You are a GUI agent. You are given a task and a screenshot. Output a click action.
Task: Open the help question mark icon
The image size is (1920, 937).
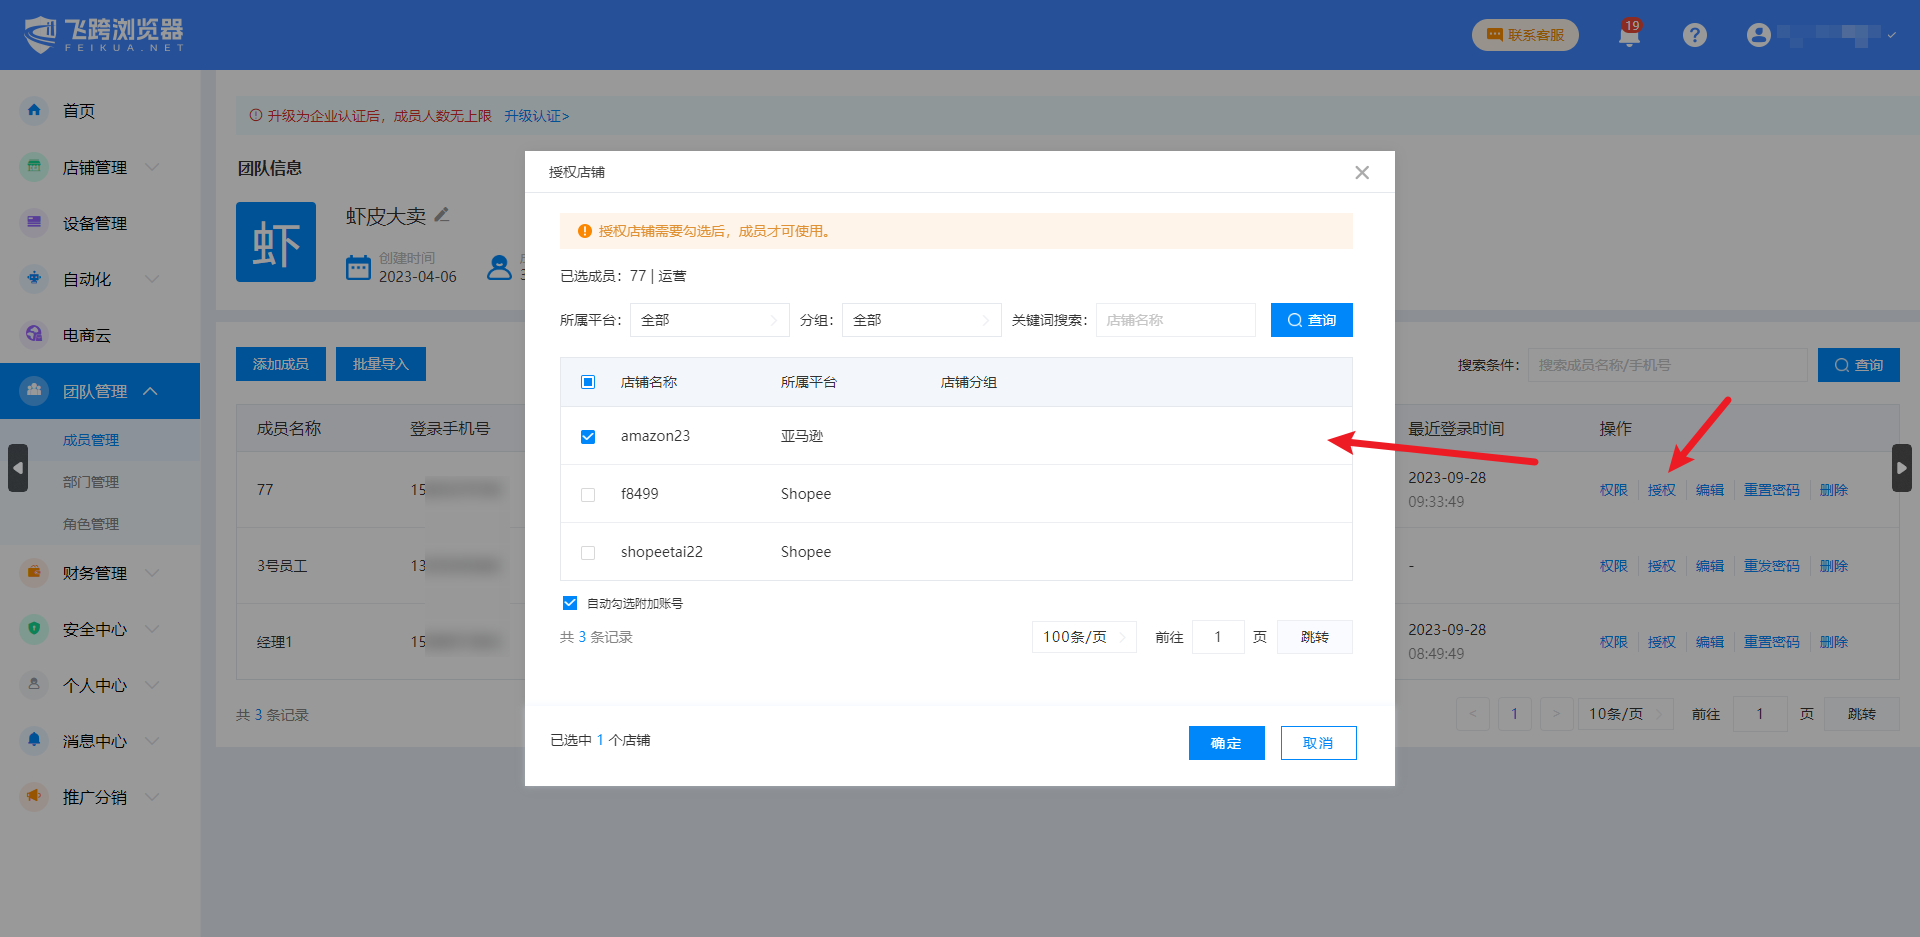(x=1694, y=35)
